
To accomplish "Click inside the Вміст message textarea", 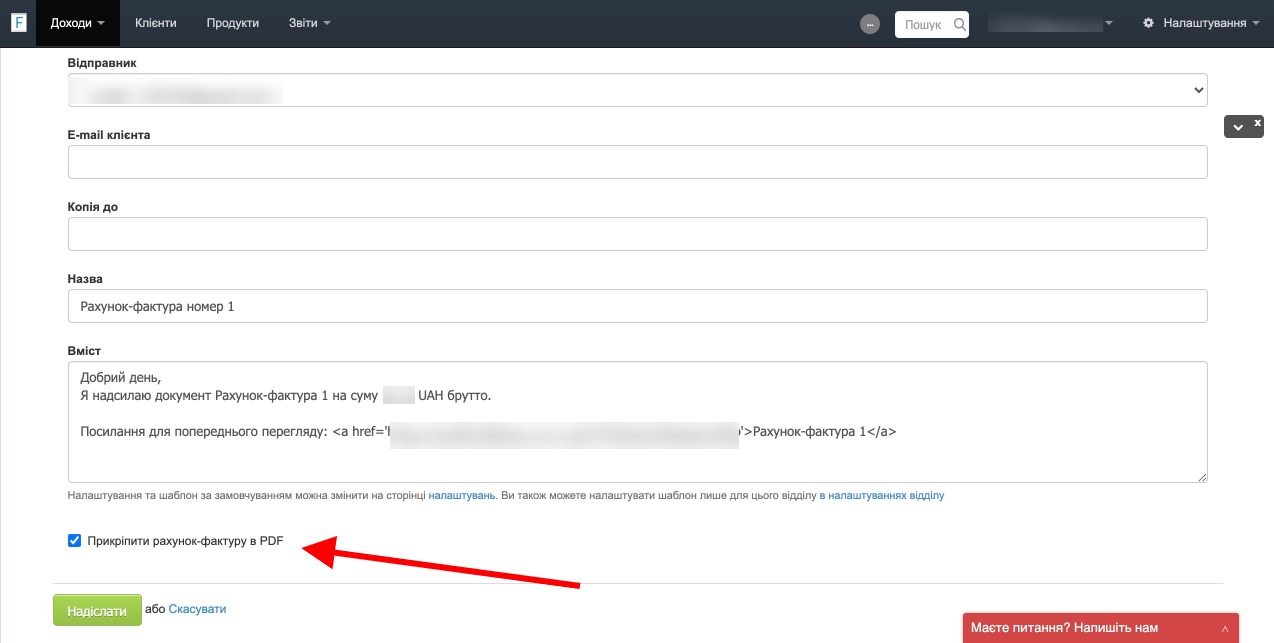I will pos(638,422).
